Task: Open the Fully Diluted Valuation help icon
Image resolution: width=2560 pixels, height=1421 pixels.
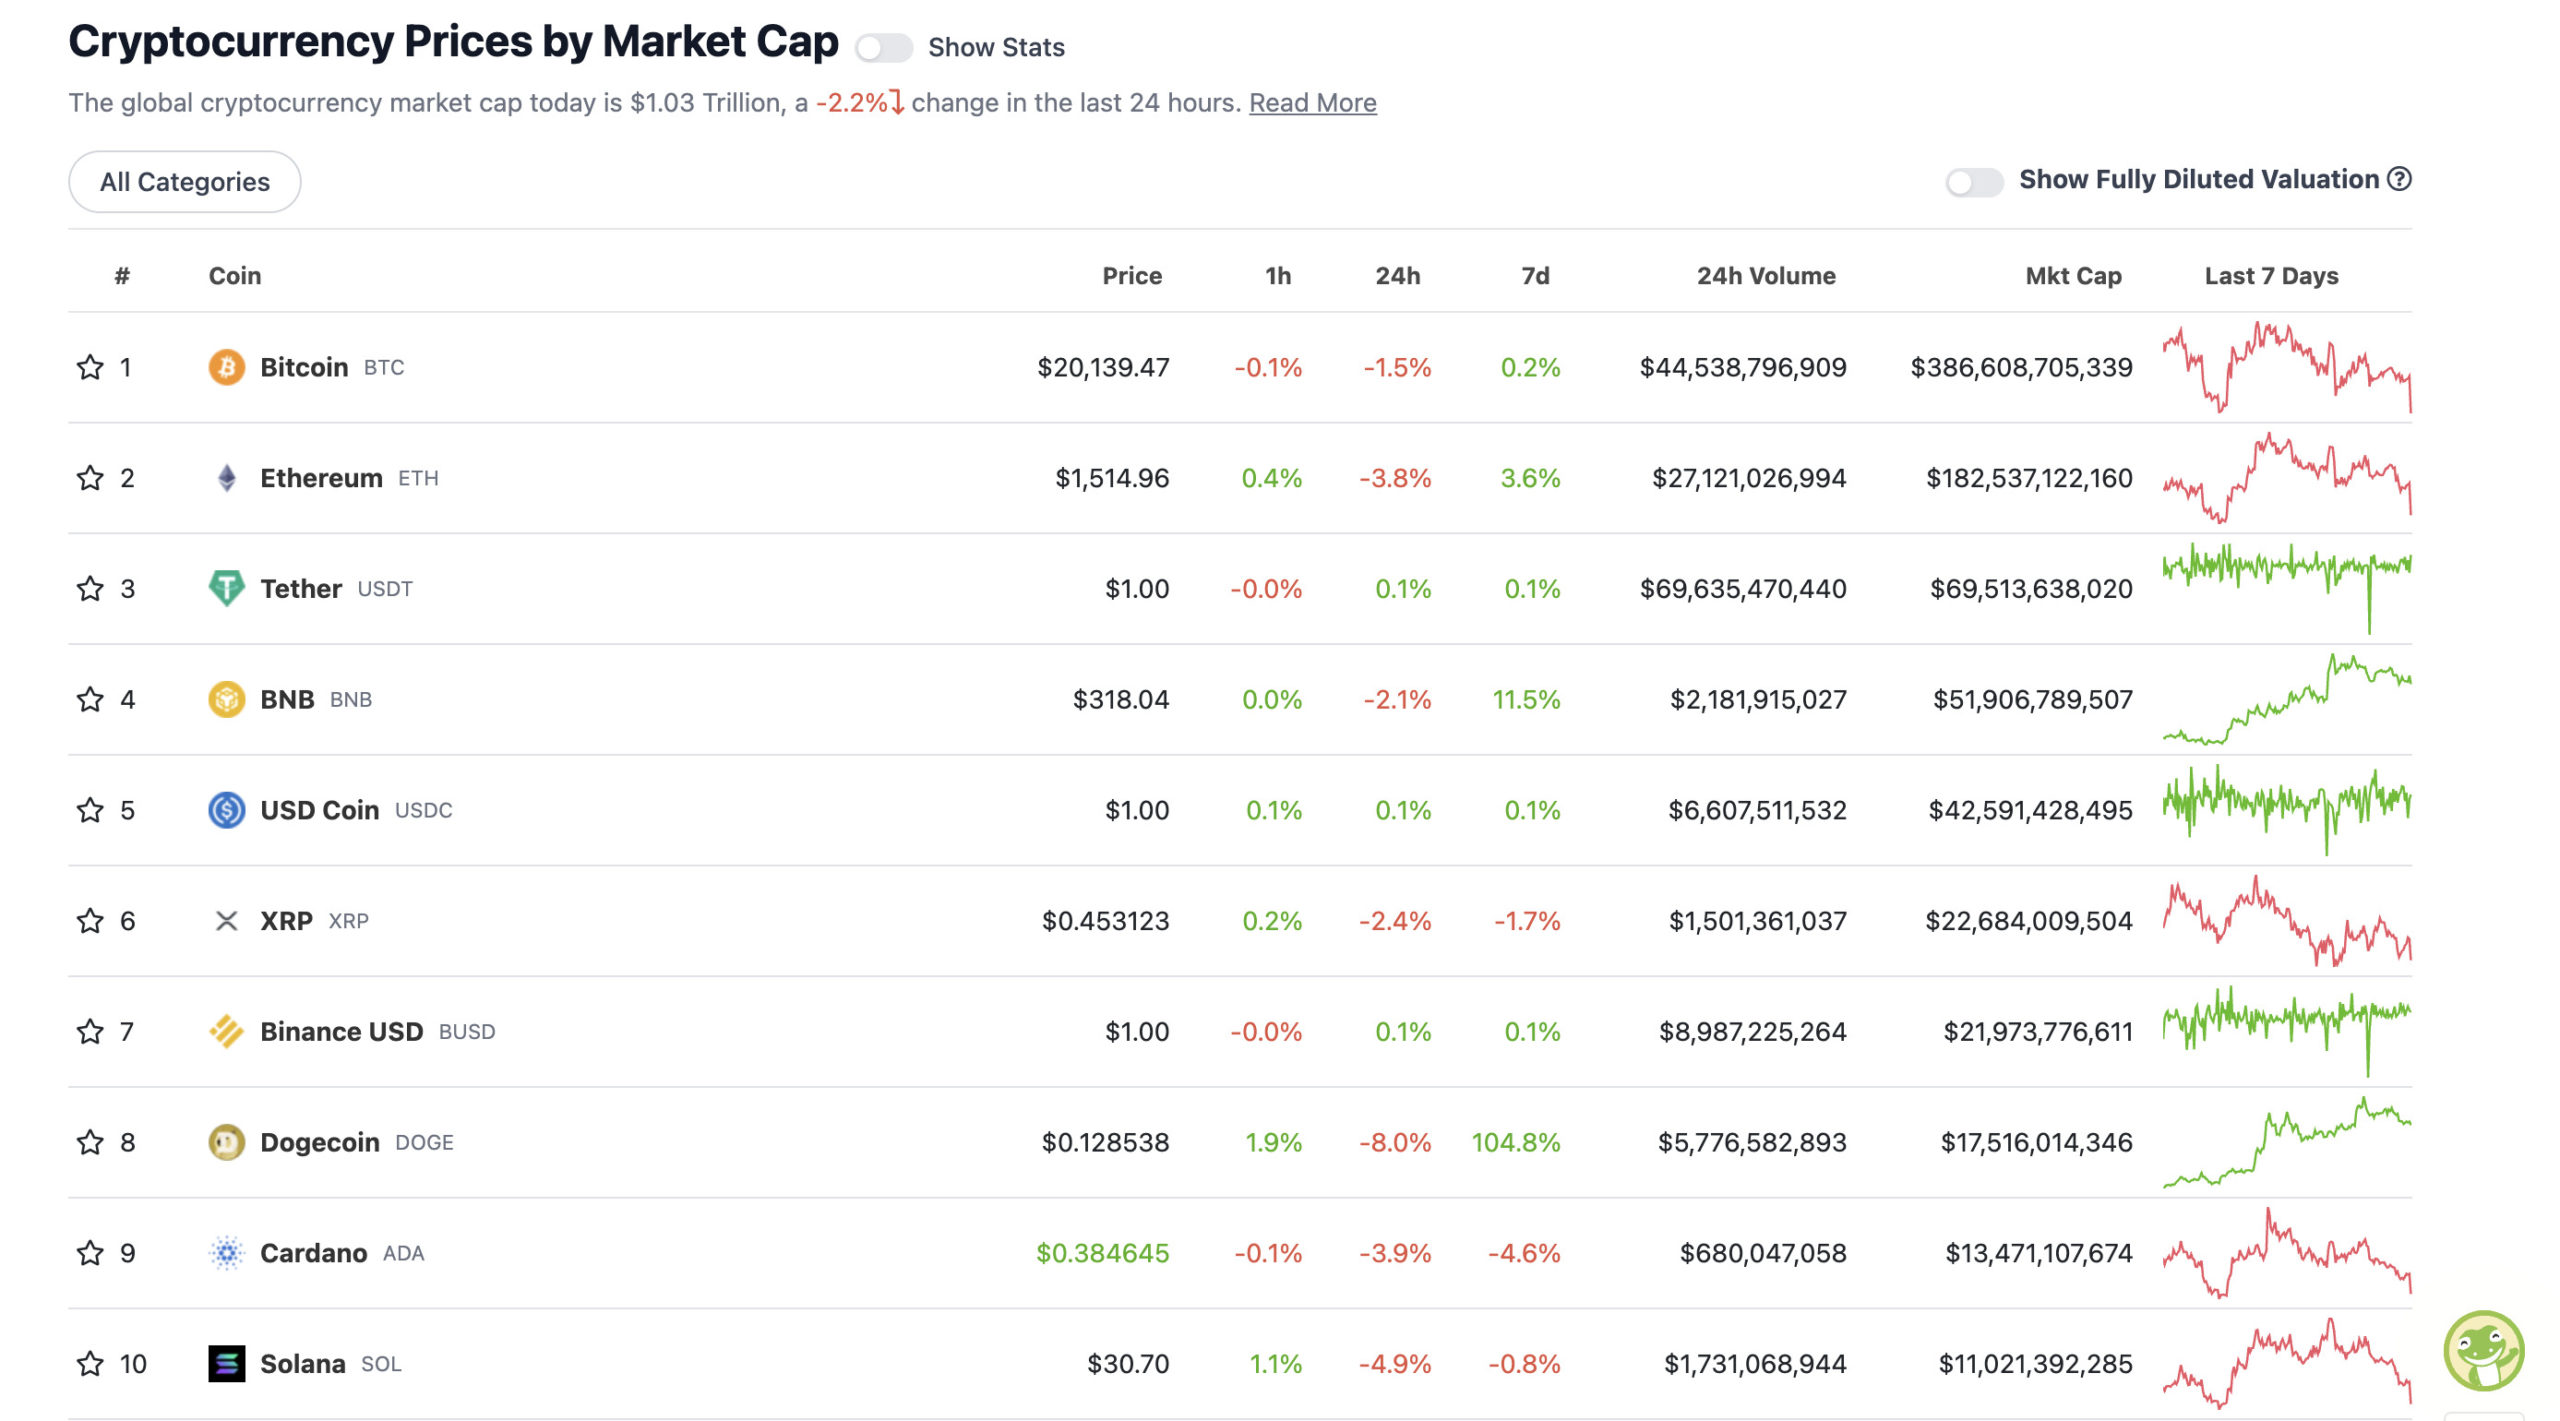Action: pyautogui.click(x=2400, y=179)
